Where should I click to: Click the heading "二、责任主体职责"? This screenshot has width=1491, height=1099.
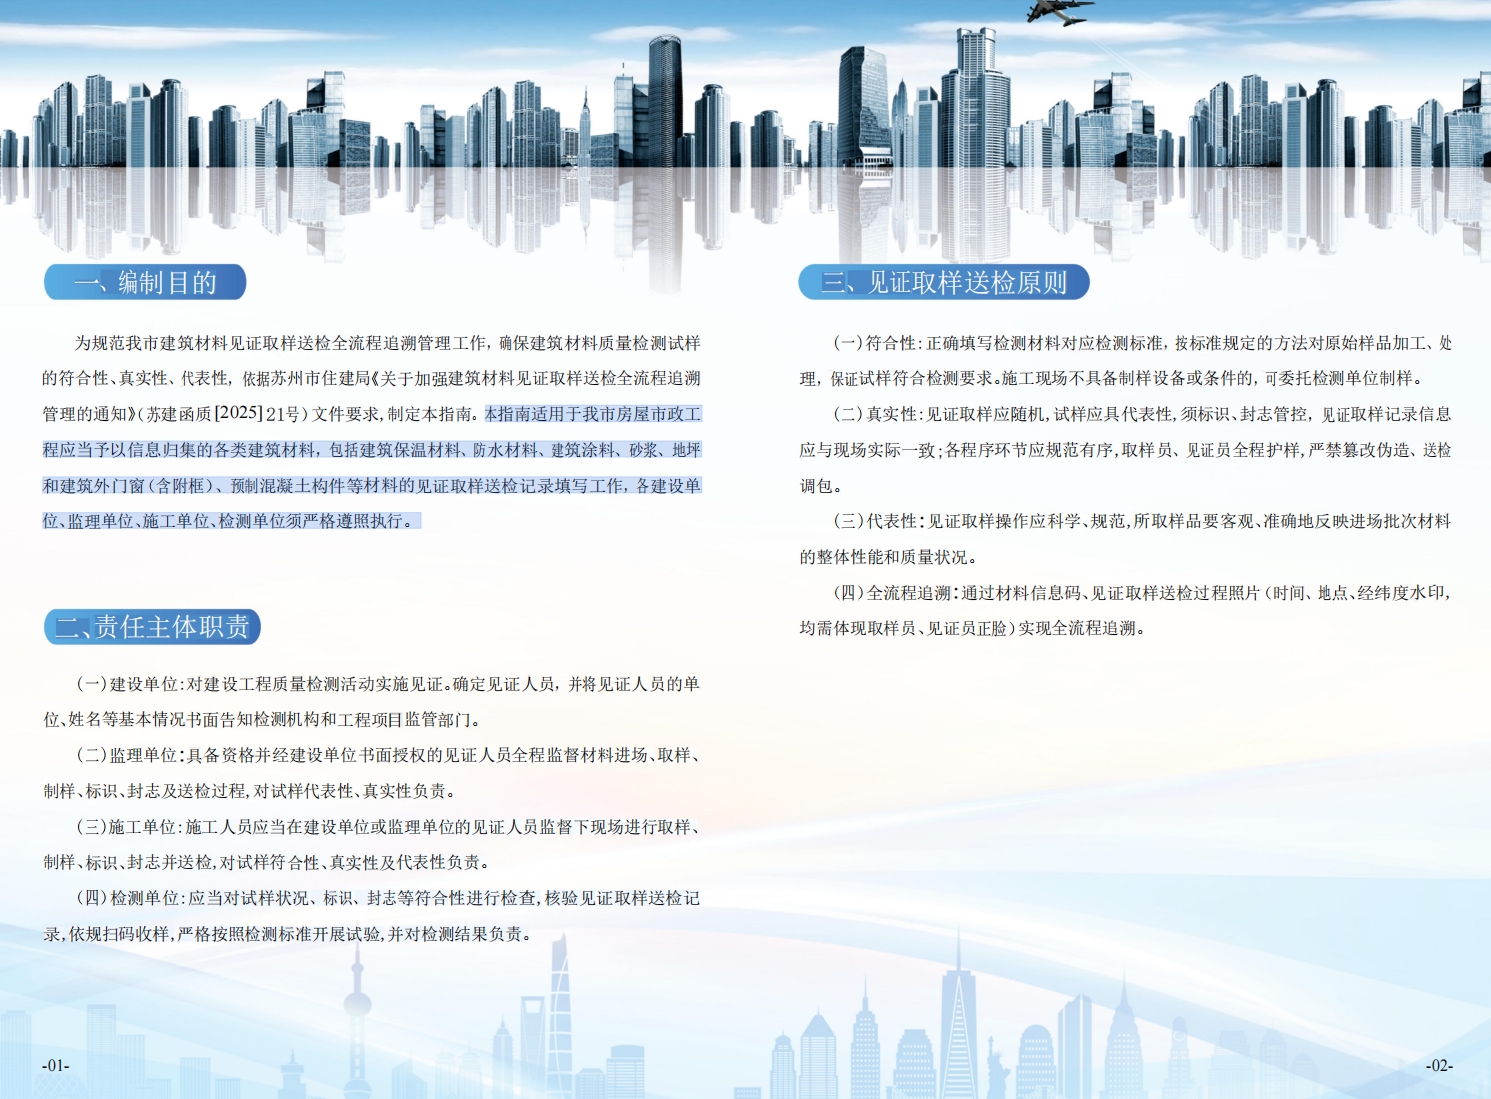(x=152, y=627)
